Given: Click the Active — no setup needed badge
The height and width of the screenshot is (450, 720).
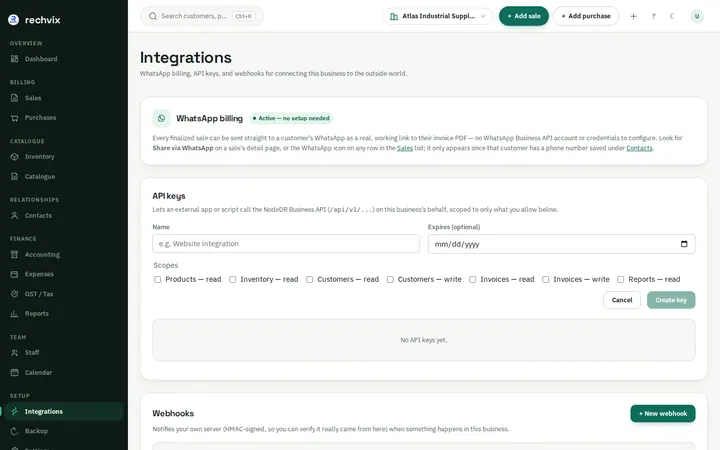Looking at the screenshot, I should [291, 118].
